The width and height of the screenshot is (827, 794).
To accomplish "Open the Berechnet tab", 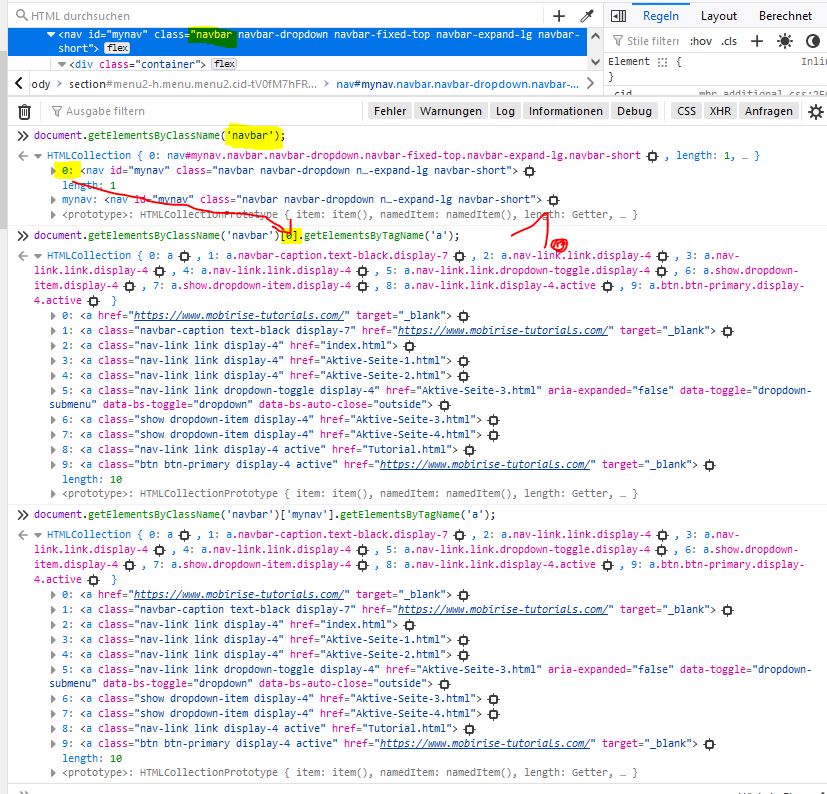I will click(x=784, y=16).
